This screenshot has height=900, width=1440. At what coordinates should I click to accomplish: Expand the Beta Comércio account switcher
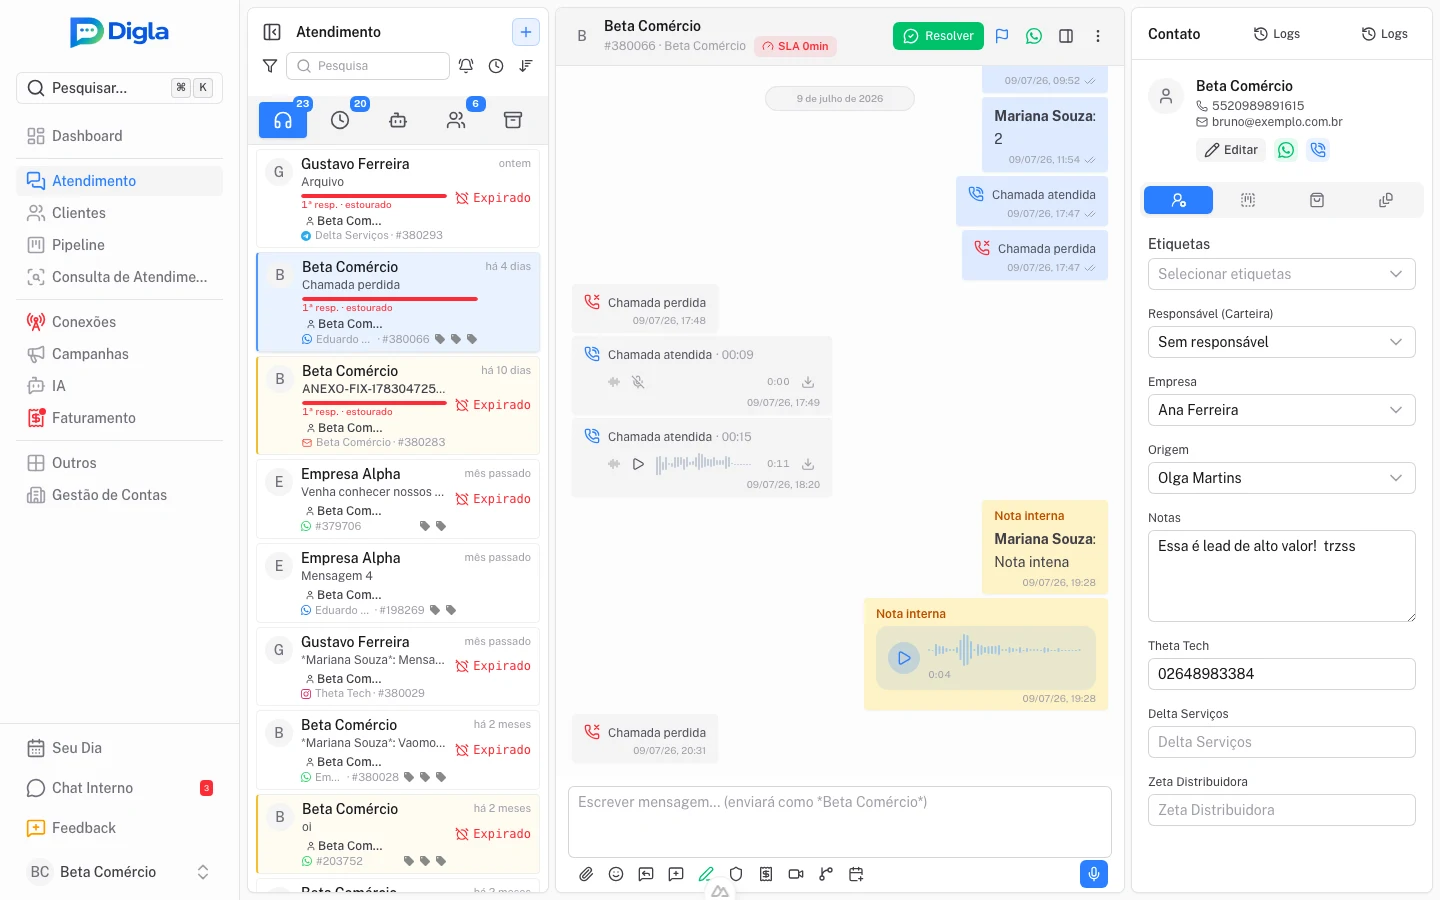click(x=120, y=872)
